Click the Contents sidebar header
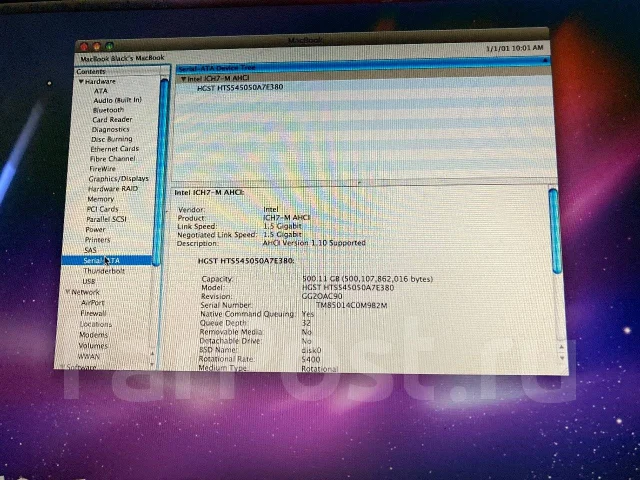Screen dimensions: 640x480 (122, 71)
